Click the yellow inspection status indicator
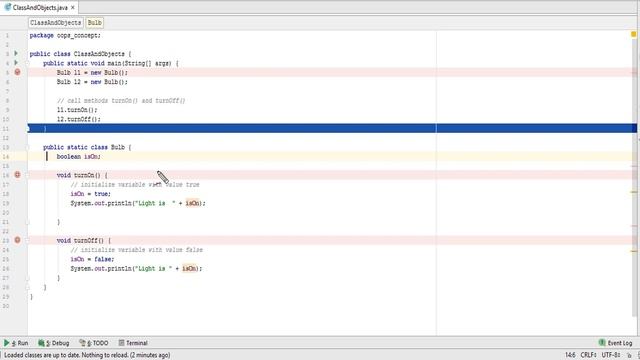This screenshot has width=640, height=360. click(x=633, y=34)
